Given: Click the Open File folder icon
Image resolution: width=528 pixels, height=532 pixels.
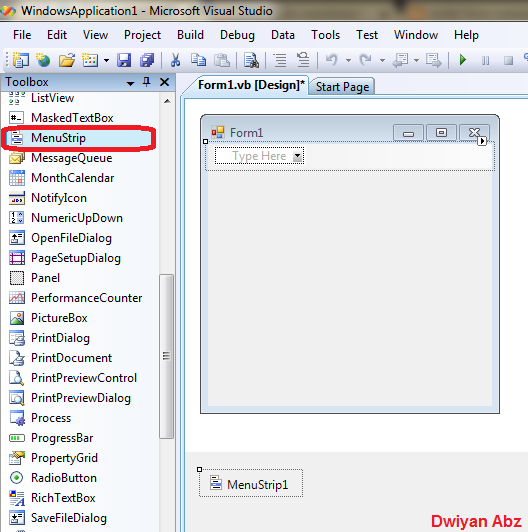Looking at the screenshot, I should pos(67,60).
